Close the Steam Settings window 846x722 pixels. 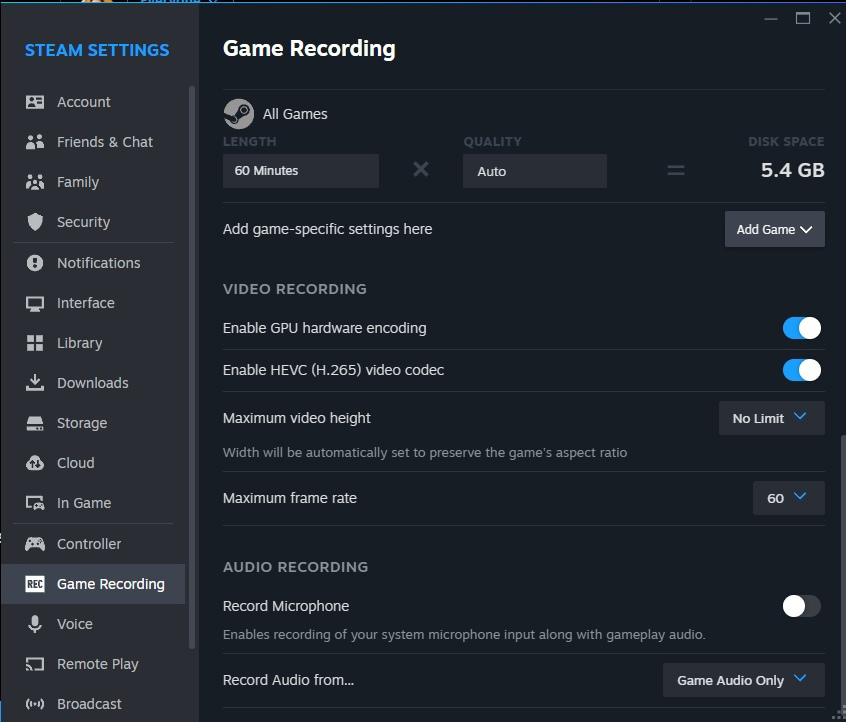(x=835, y=18)
